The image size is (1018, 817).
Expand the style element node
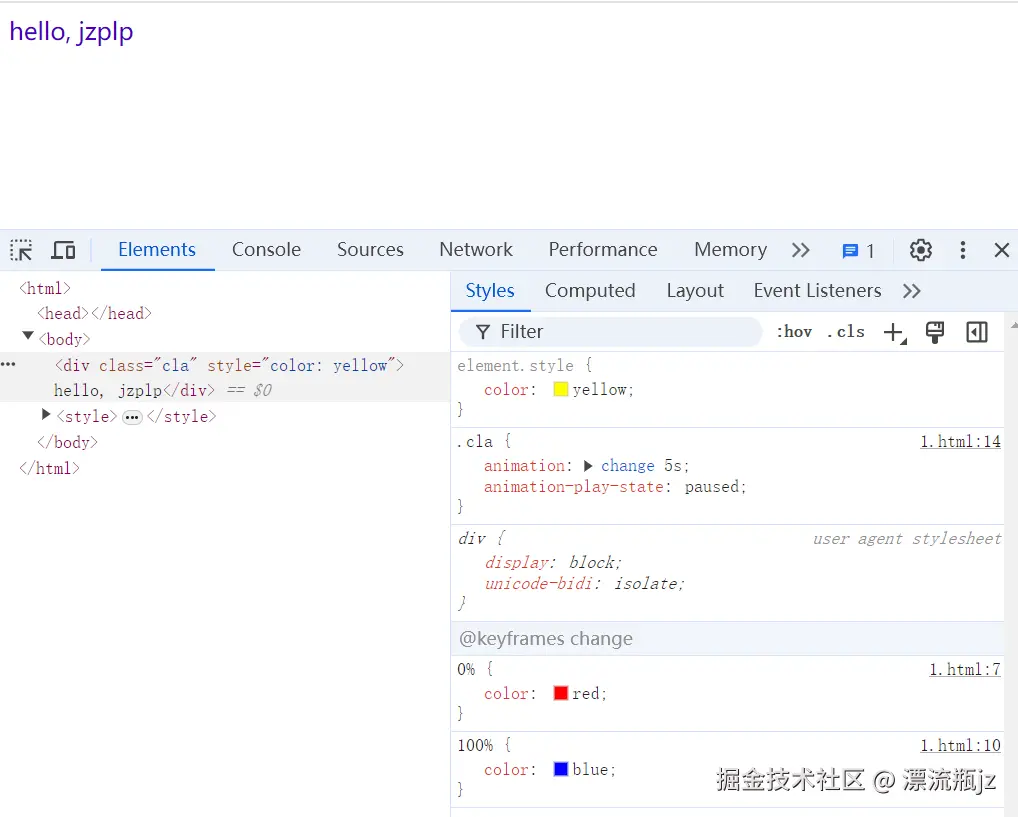coord(45,416)
